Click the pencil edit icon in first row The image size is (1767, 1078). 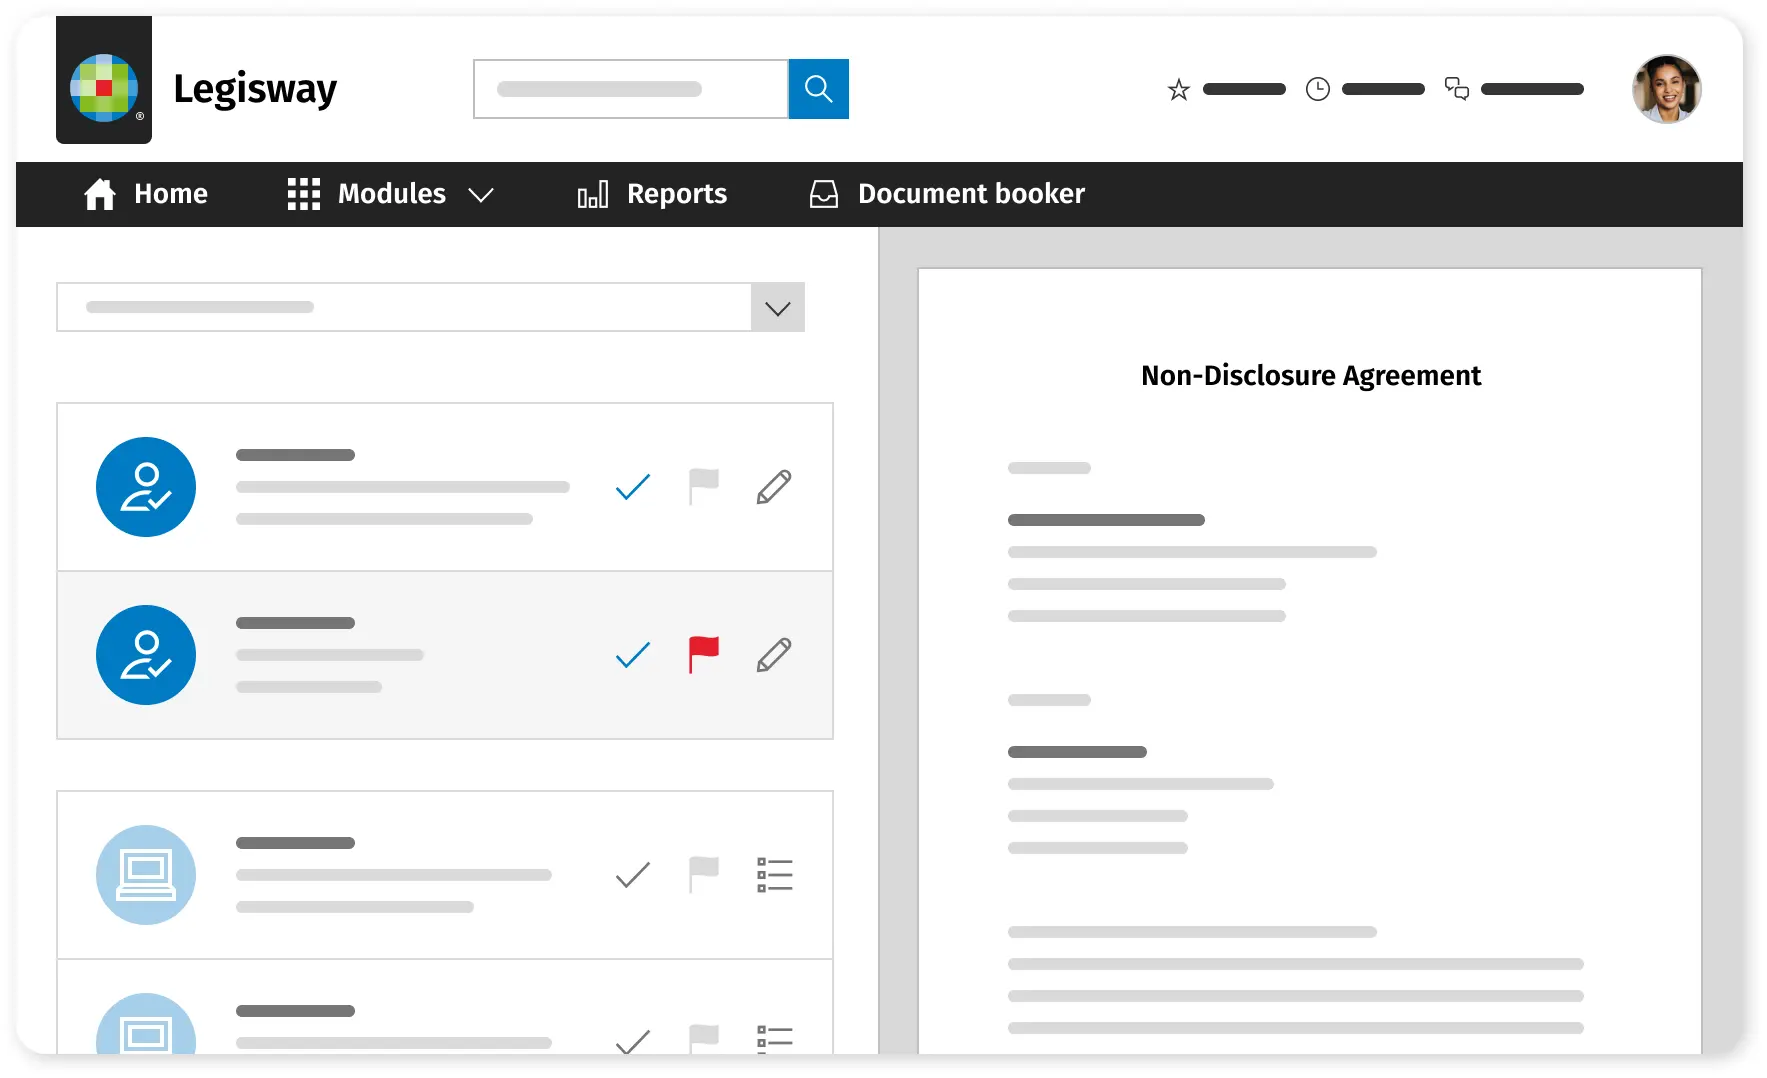(x=773, y=487)
